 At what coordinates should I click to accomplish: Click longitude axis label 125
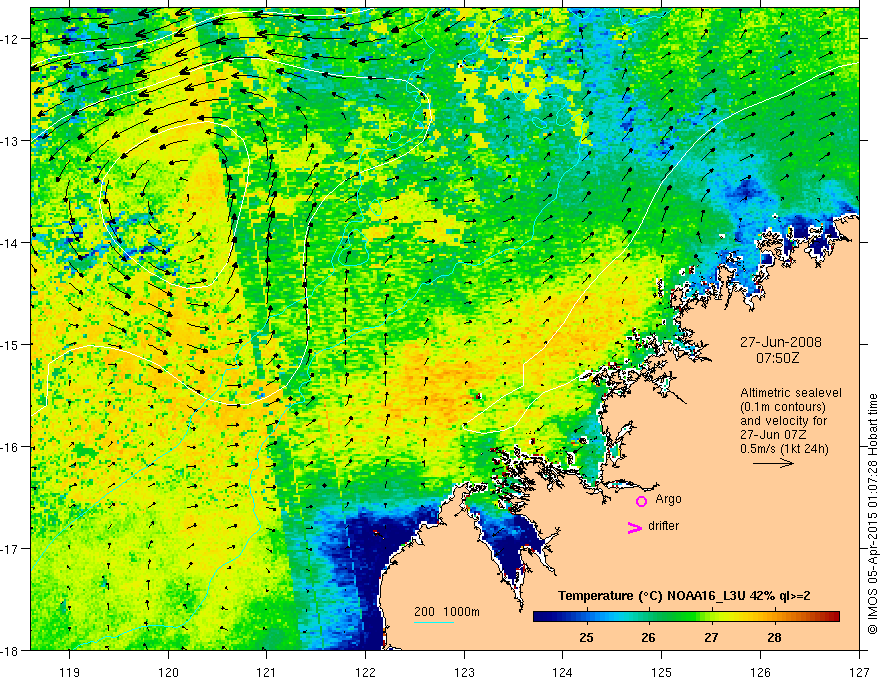coord(662,672)
